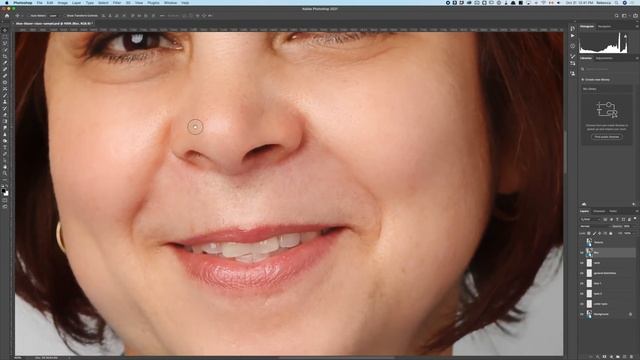The image size is (640, 360).
Task: Toggle Quick Mask mode in the toolbar
Action: pyautogui.click(x=5, y=200)
